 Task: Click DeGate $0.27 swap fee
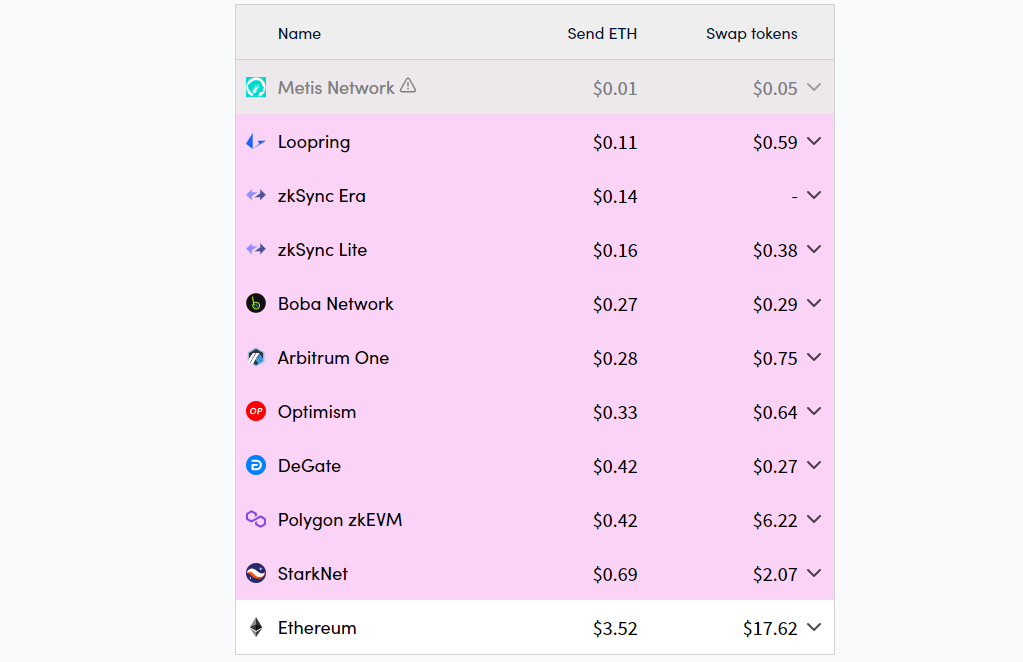tap(775, 466)
